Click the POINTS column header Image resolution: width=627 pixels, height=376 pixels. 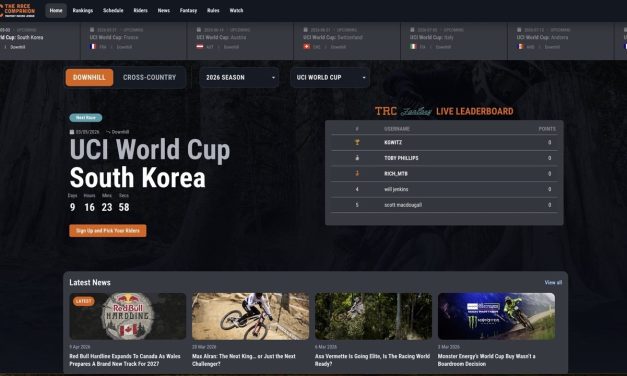point(547,129)
